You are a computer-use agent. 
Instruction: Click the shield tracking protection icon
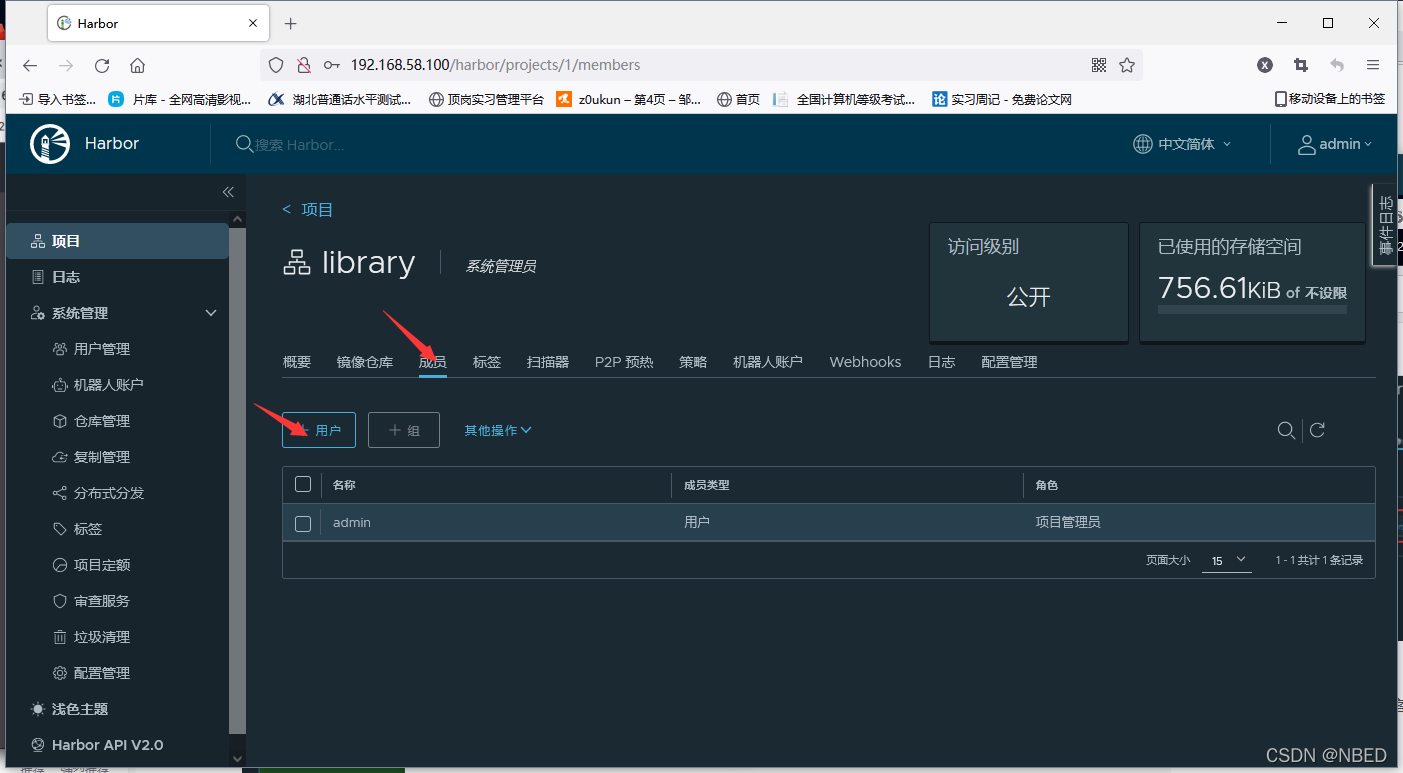276,65
